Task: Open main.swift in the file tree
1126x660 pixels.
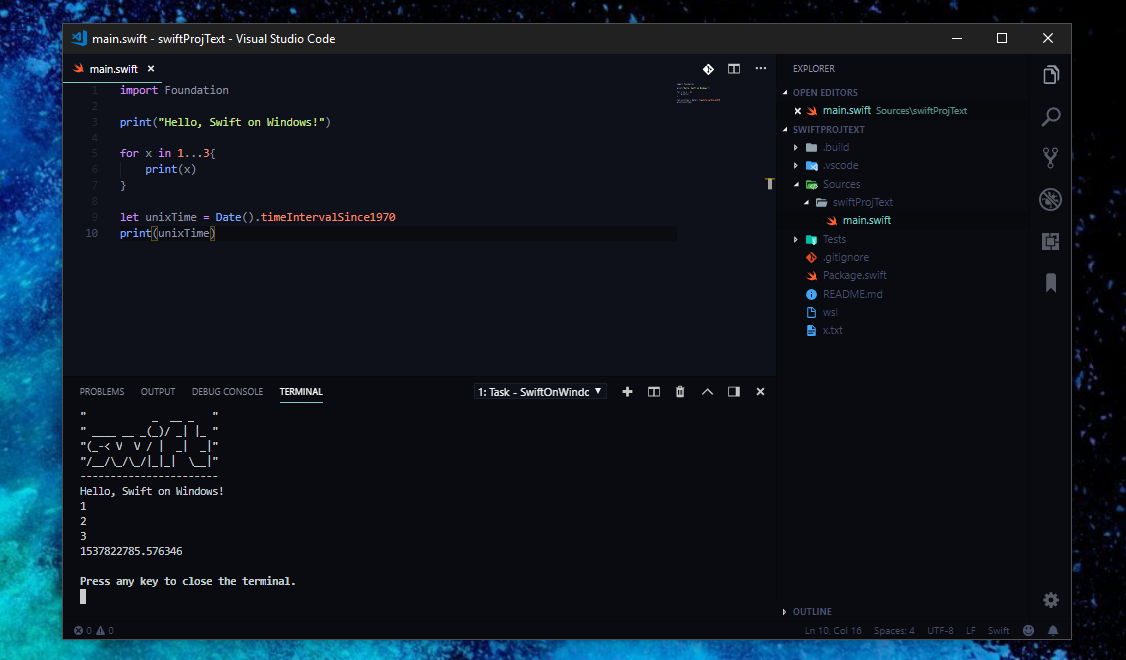Action: pos(866,220)
